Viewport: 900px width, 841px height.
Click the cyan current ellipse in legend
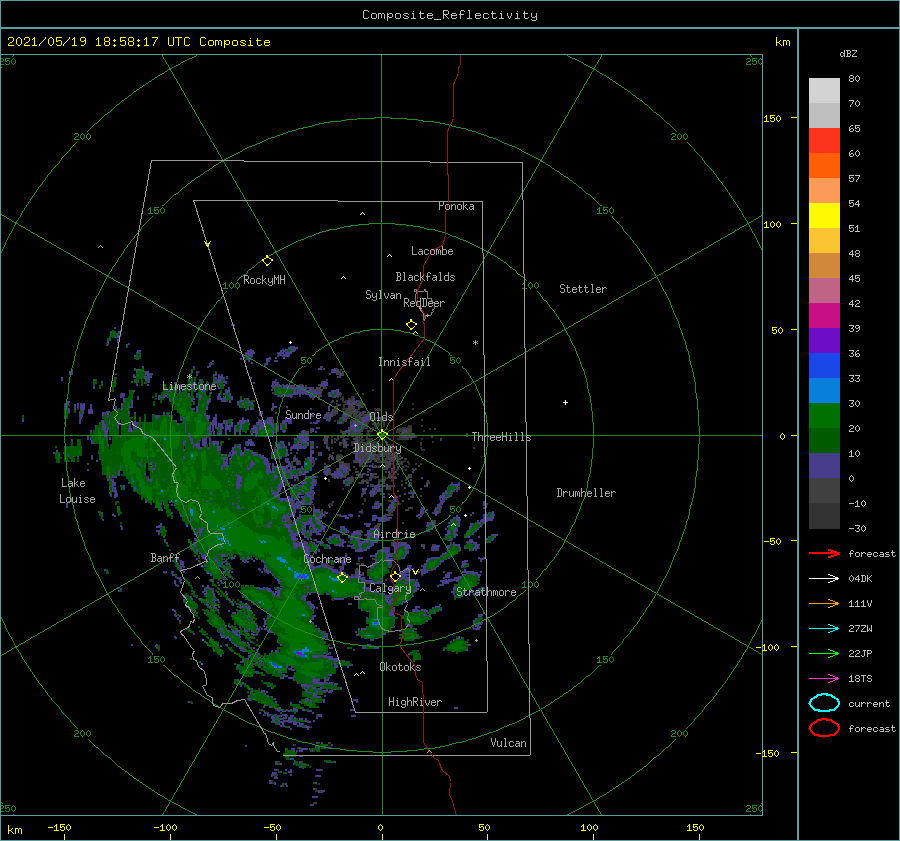click(x=824, y=703)
